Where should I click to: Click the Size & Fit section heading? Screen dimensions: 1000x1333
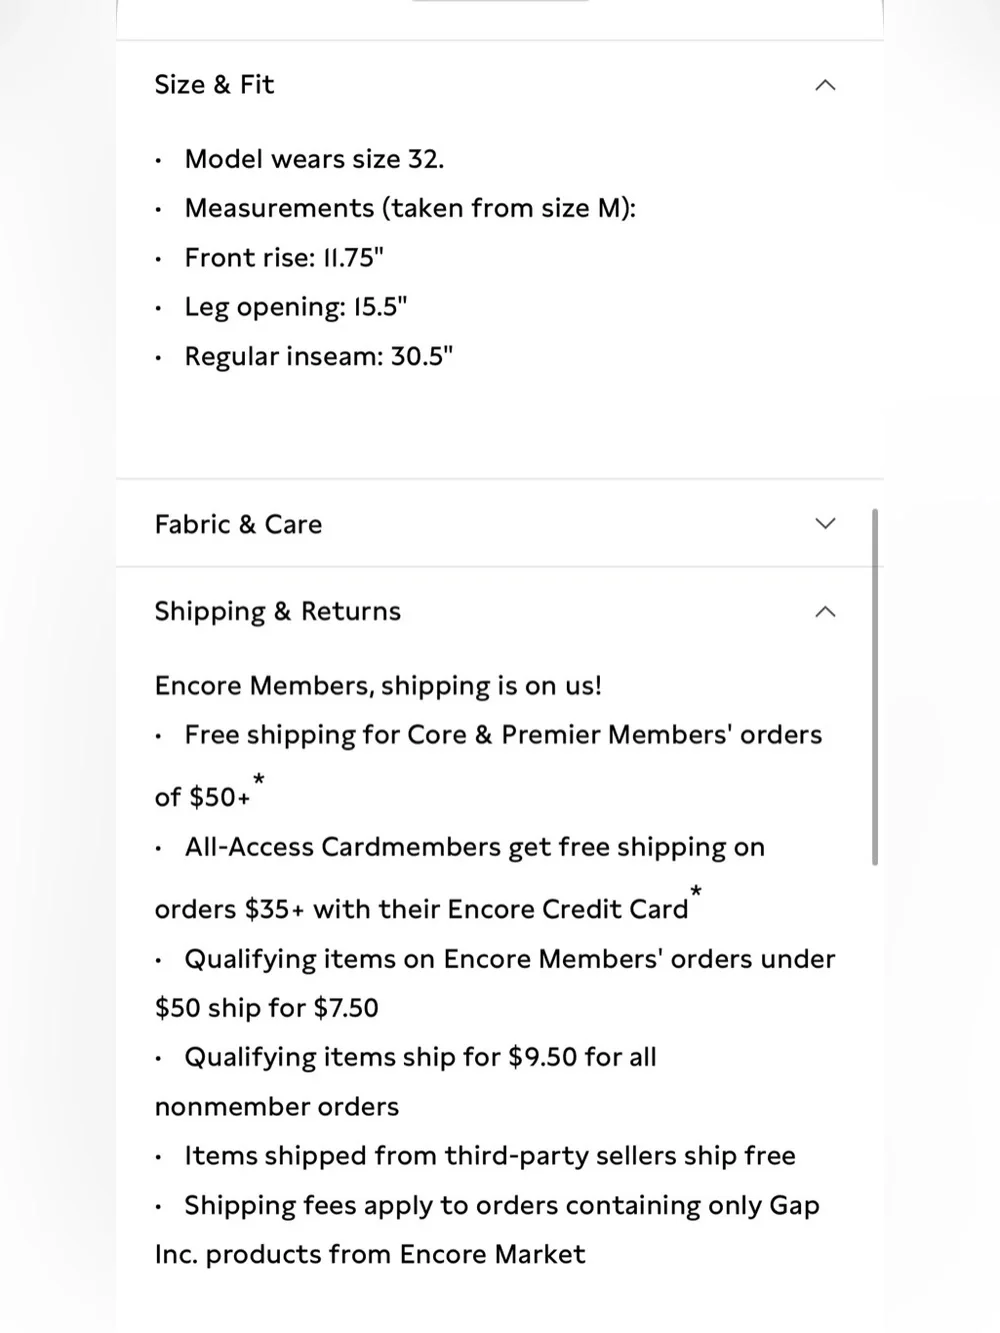[x=214, y=85]
